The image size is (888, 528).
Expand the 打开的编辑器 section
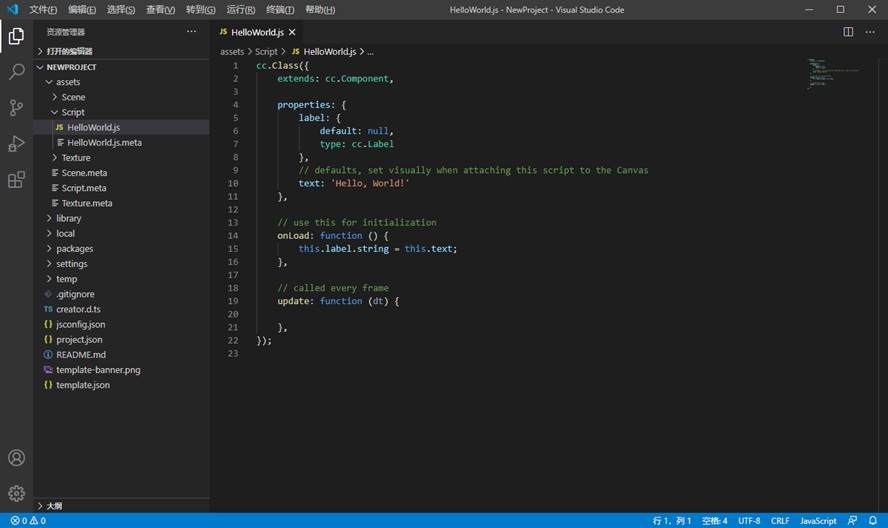pyautogui.click(x=121, y=52)
